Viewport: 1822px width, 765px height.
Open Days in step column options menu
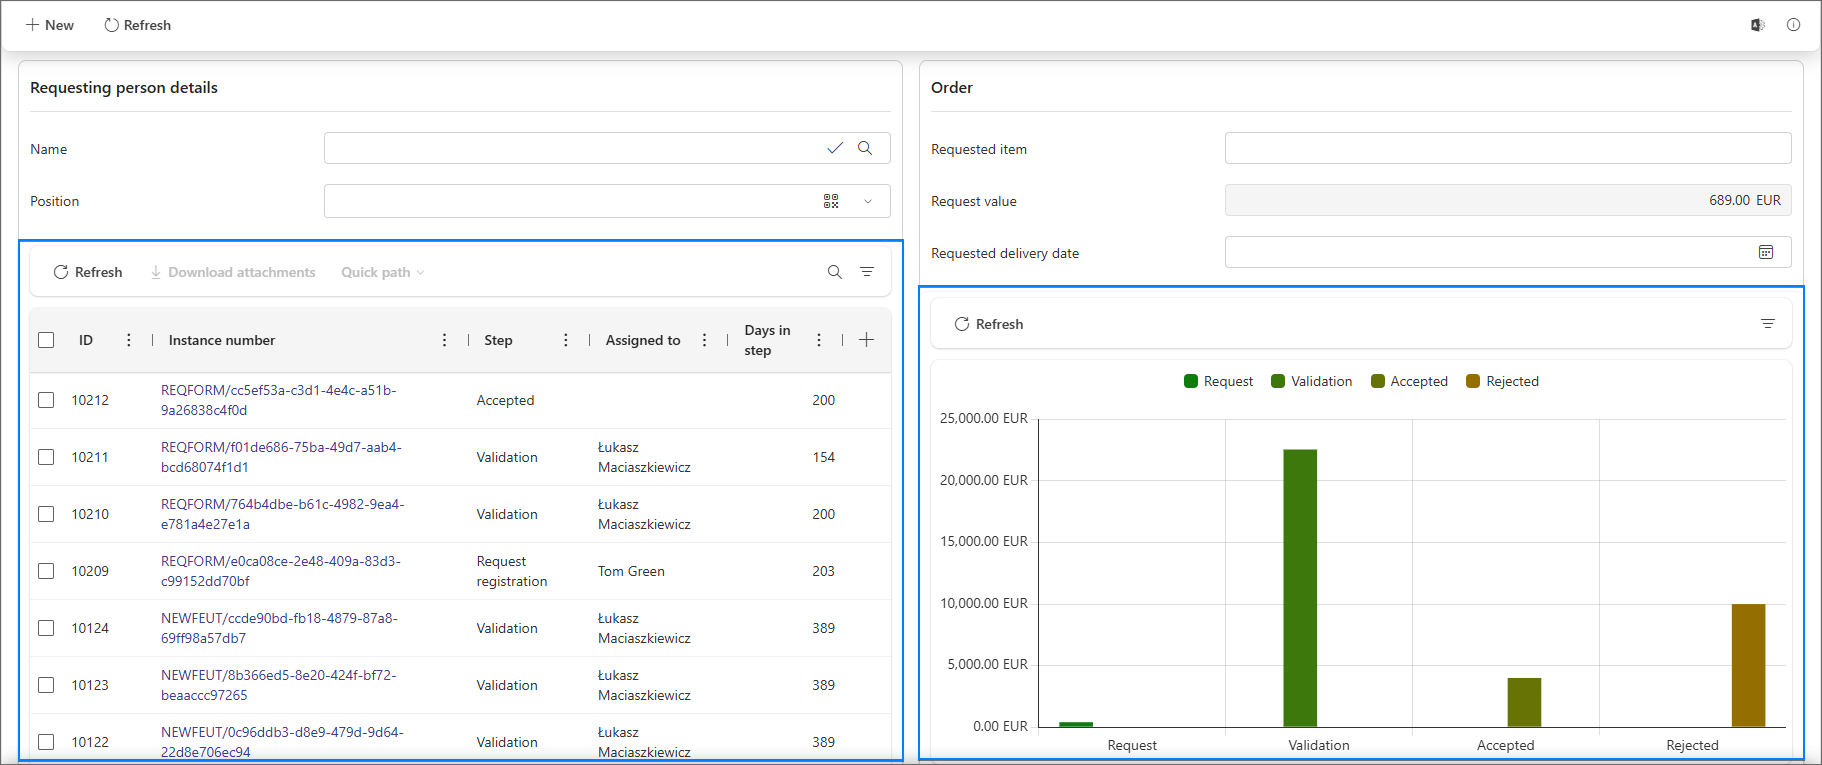818,340
